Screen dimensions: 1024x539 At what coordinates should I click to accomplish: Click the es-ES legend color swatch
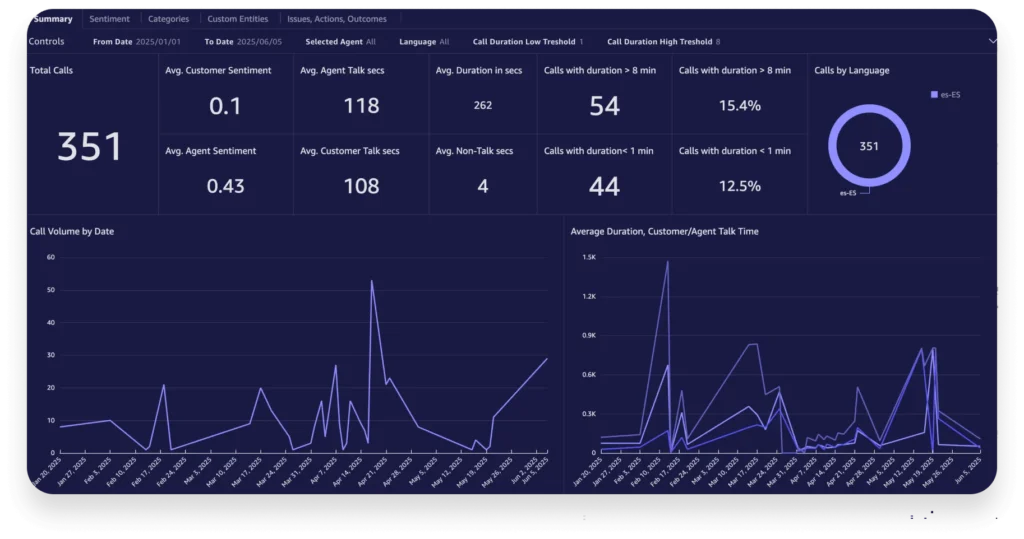[934, 94]
